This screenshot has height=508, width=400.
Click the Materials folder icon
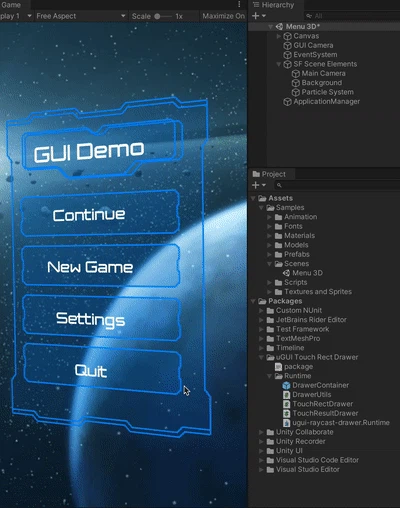278,236
